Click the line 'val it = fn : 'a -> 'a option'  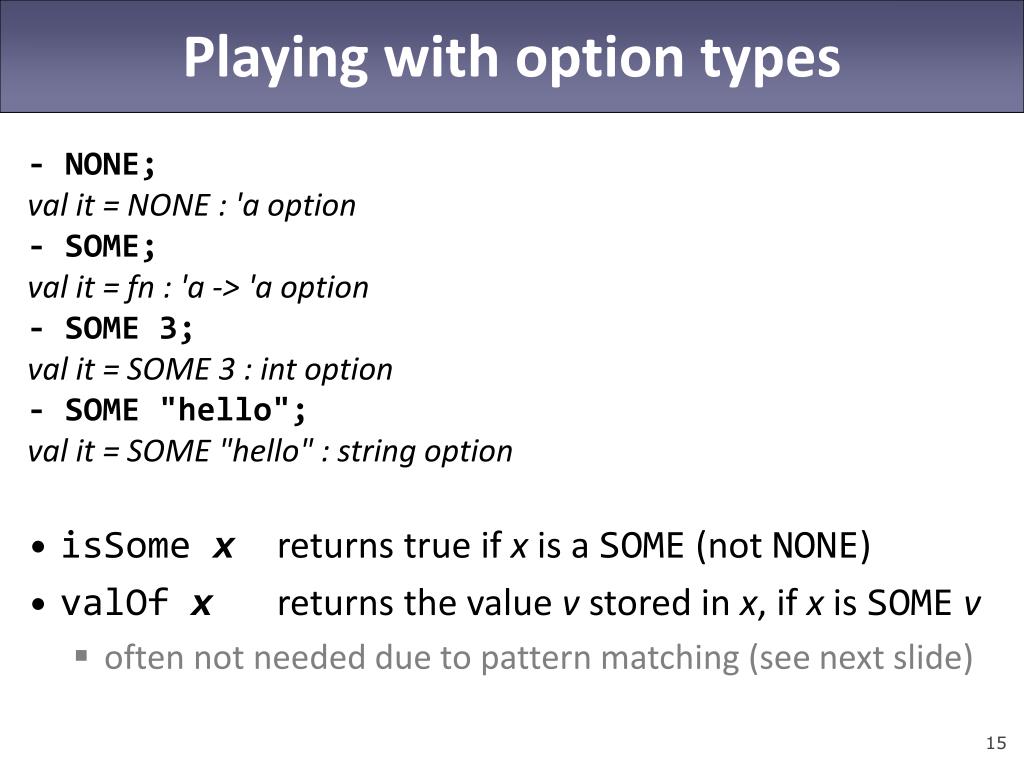(x=198, y=288)
